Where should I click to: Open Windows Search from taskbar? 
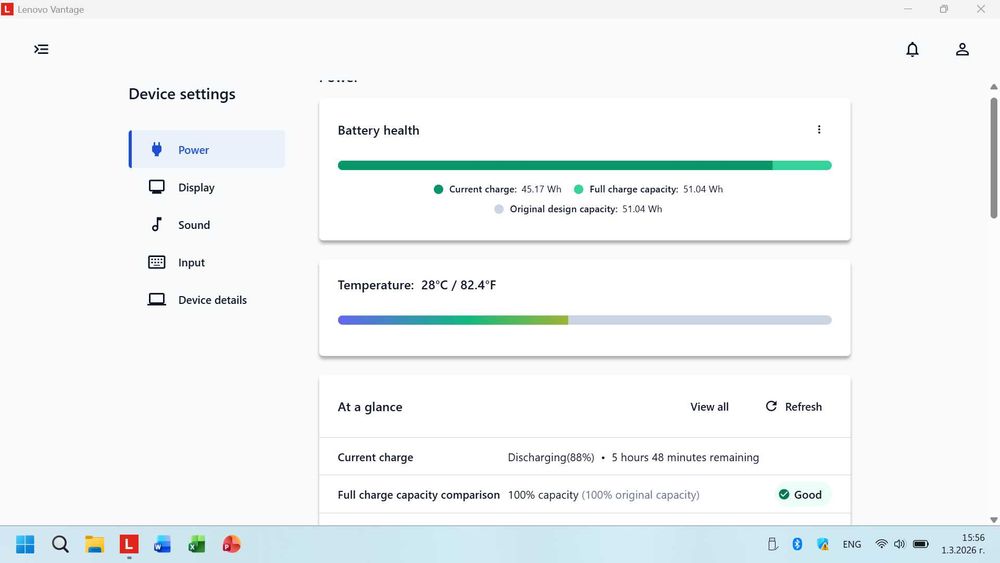coord(60,545)
